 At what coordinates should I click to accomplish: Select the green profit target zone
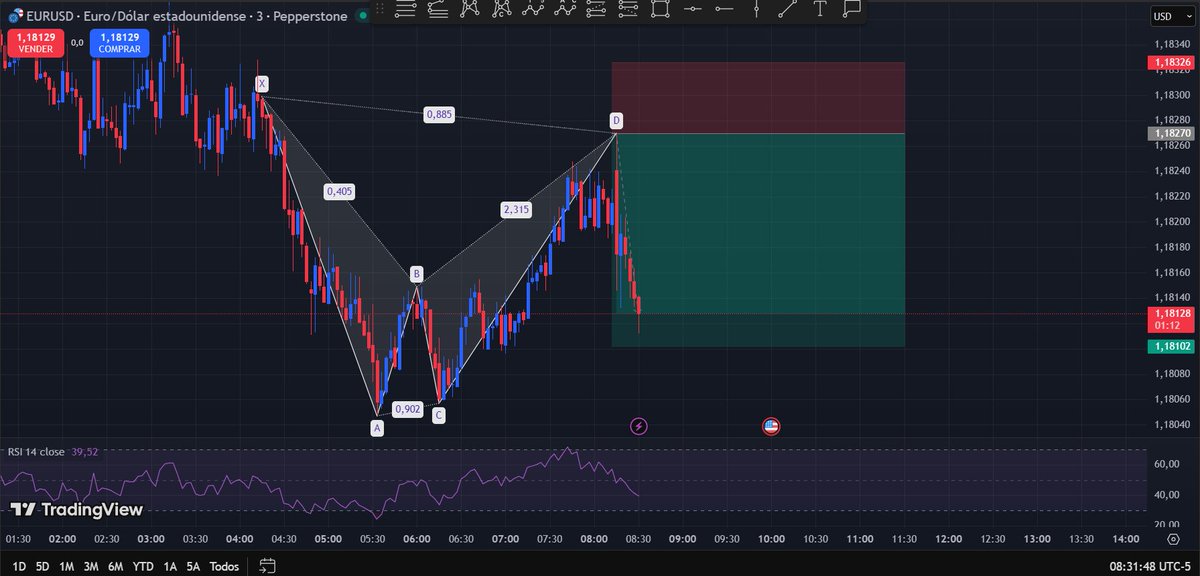coord(758,240)
